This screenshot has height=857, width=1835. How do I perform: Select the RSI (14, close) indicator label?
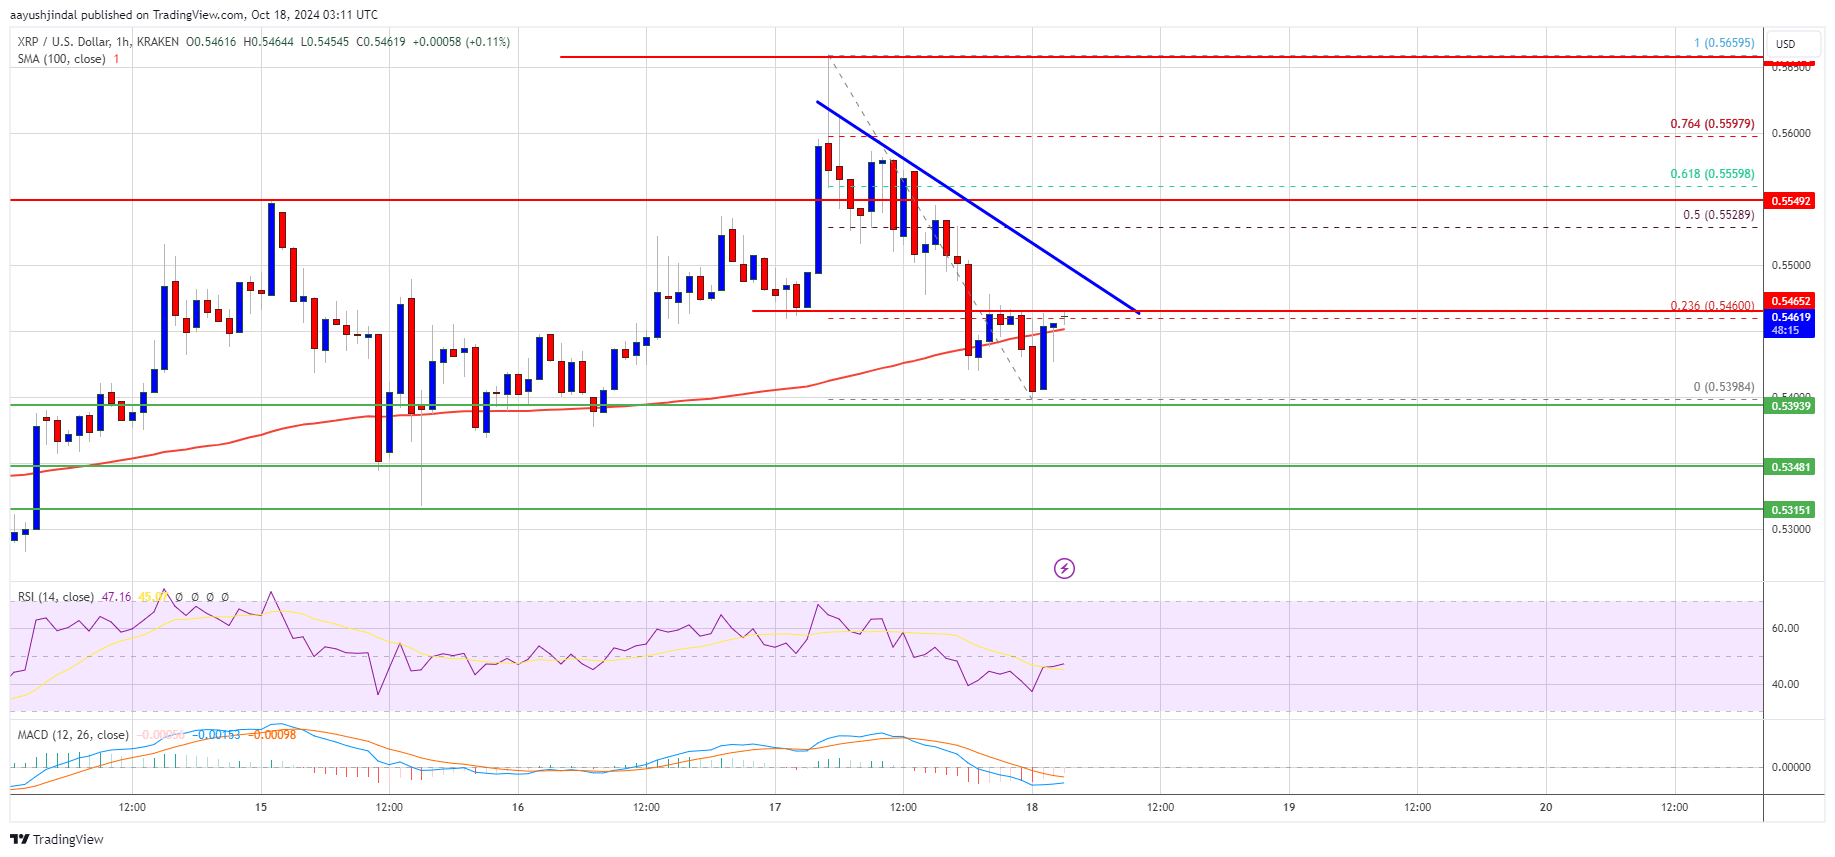pyautogui.click(x=55, y=597)
